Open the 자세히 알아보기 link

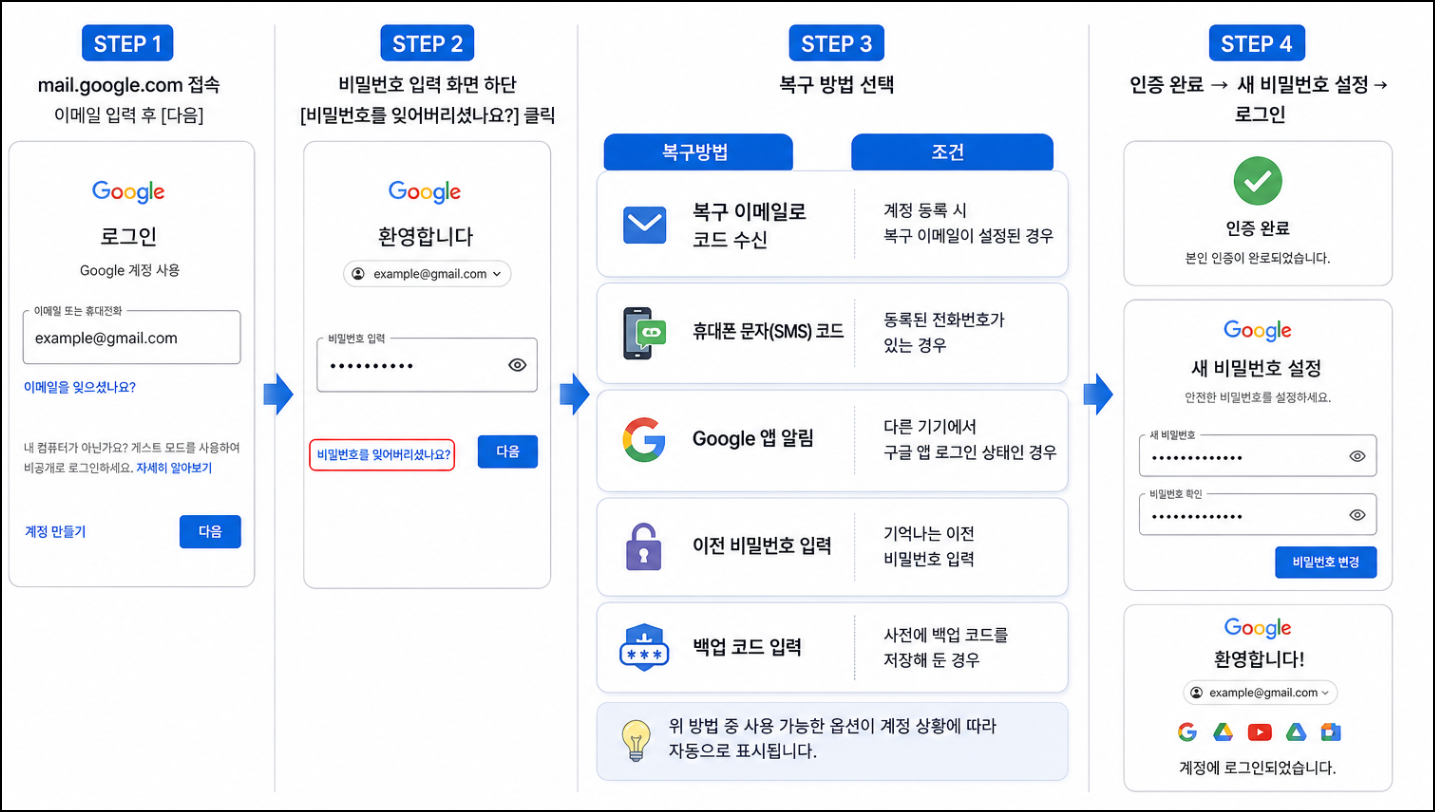[x=174, y=467]
